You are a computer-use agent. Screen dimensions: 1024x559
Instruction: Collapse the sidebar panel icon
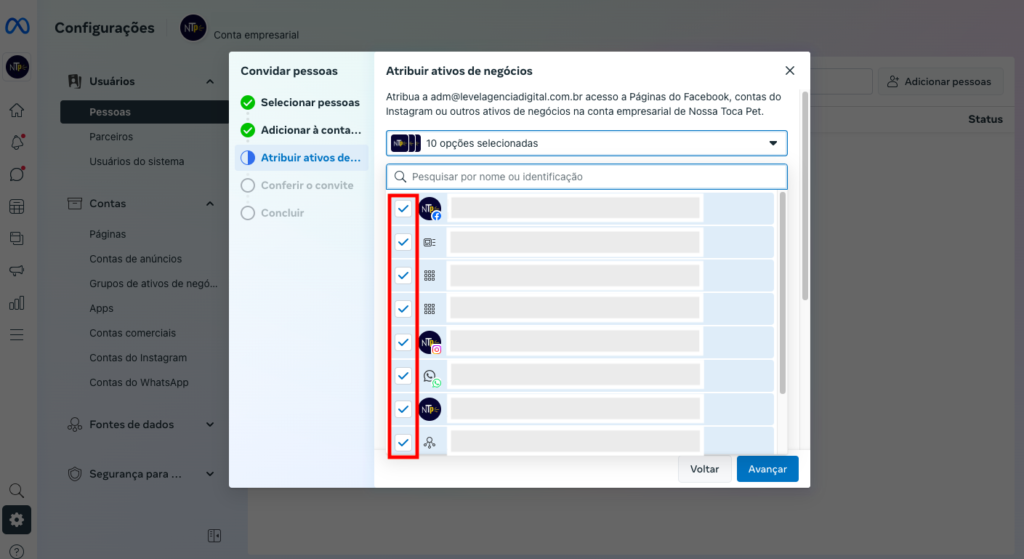click(x=214, y=535)
